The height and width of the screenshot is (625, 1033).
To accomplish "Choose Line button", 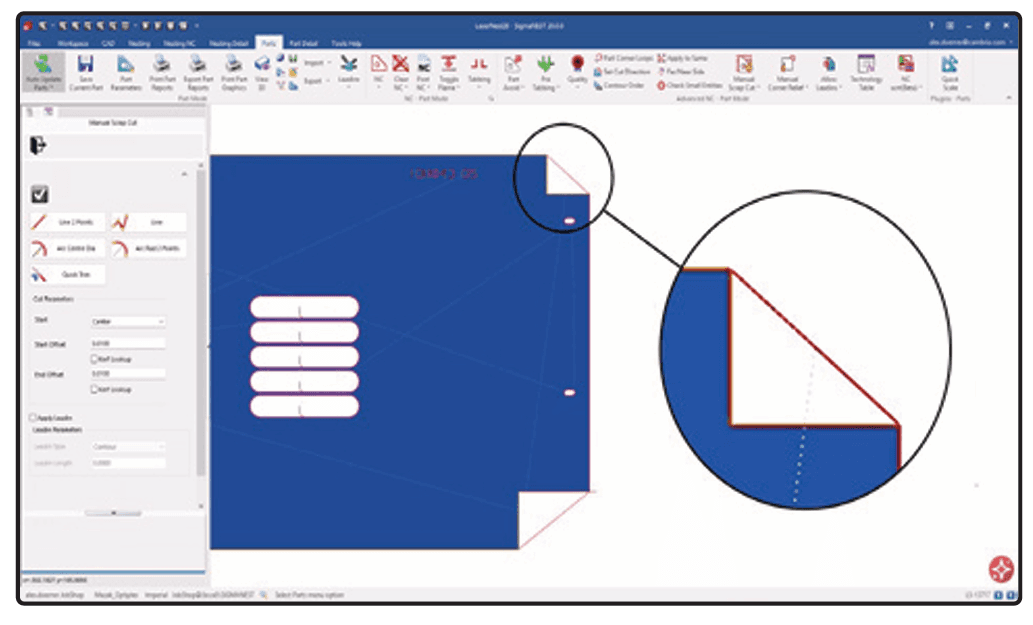I will (148, 222).
